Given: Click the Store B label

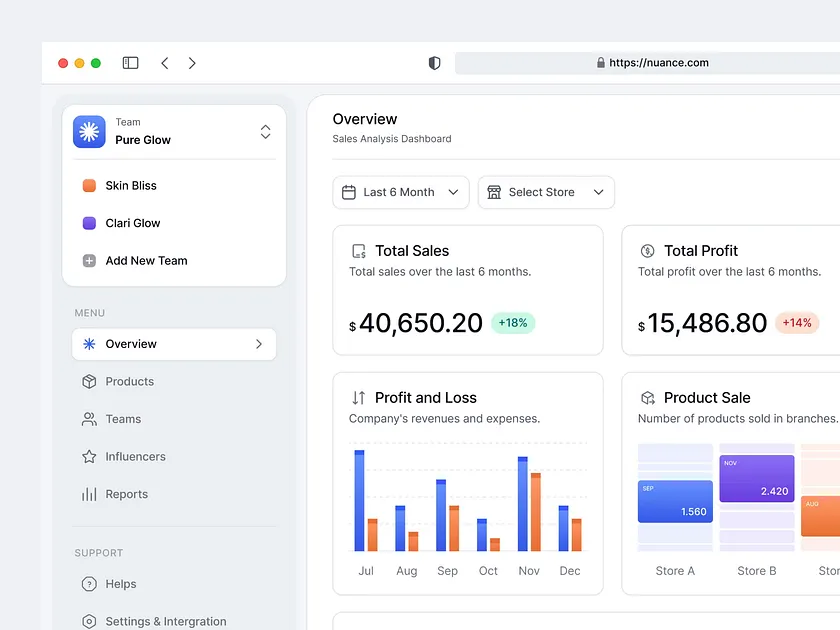Looking at the screenshot, I should pos(756,571).
